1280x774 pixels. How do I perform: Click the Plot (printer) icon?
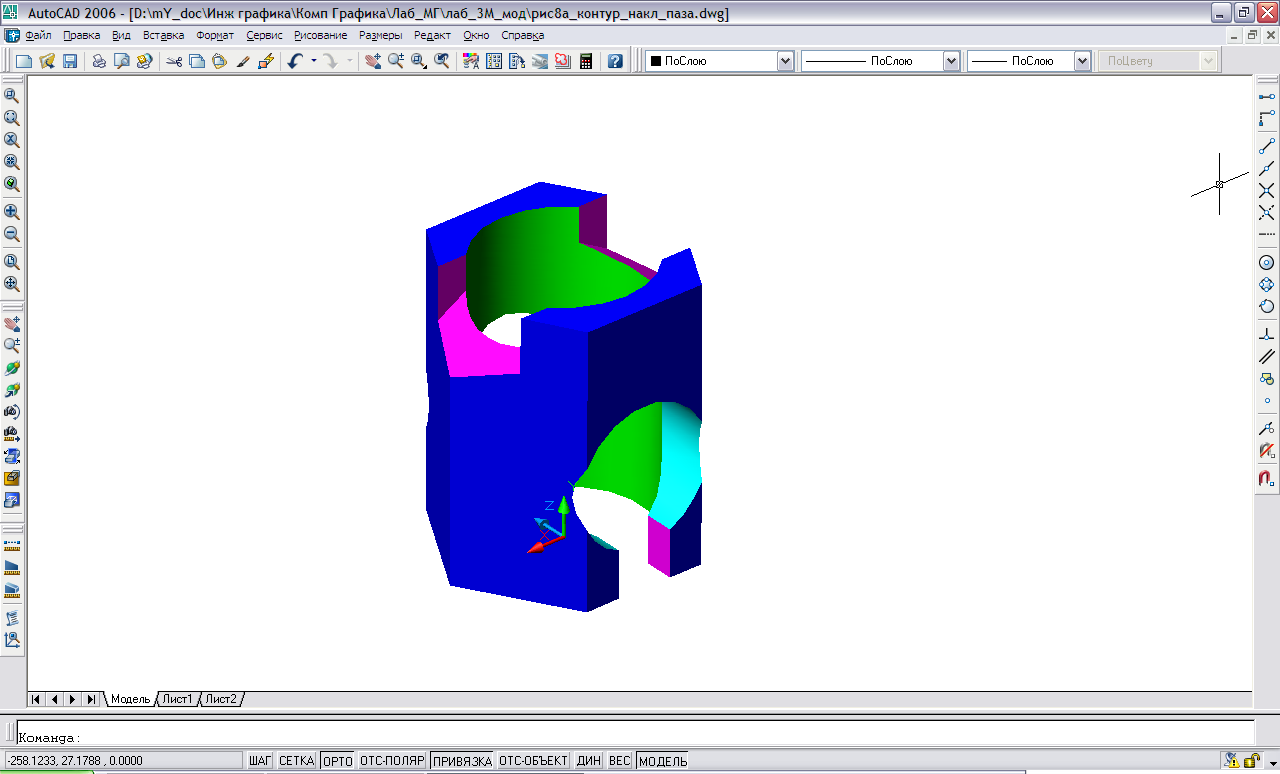99,61
